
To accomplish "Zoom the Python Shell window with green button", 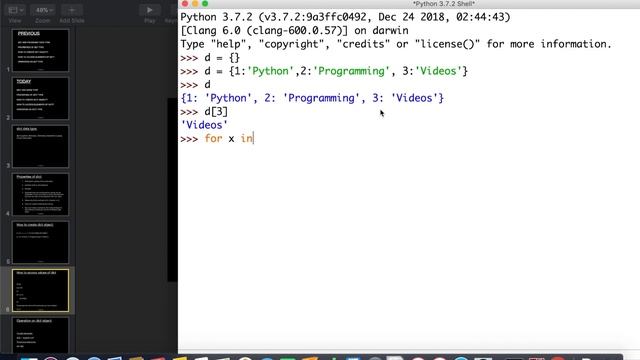I will (x=205, y=4).
